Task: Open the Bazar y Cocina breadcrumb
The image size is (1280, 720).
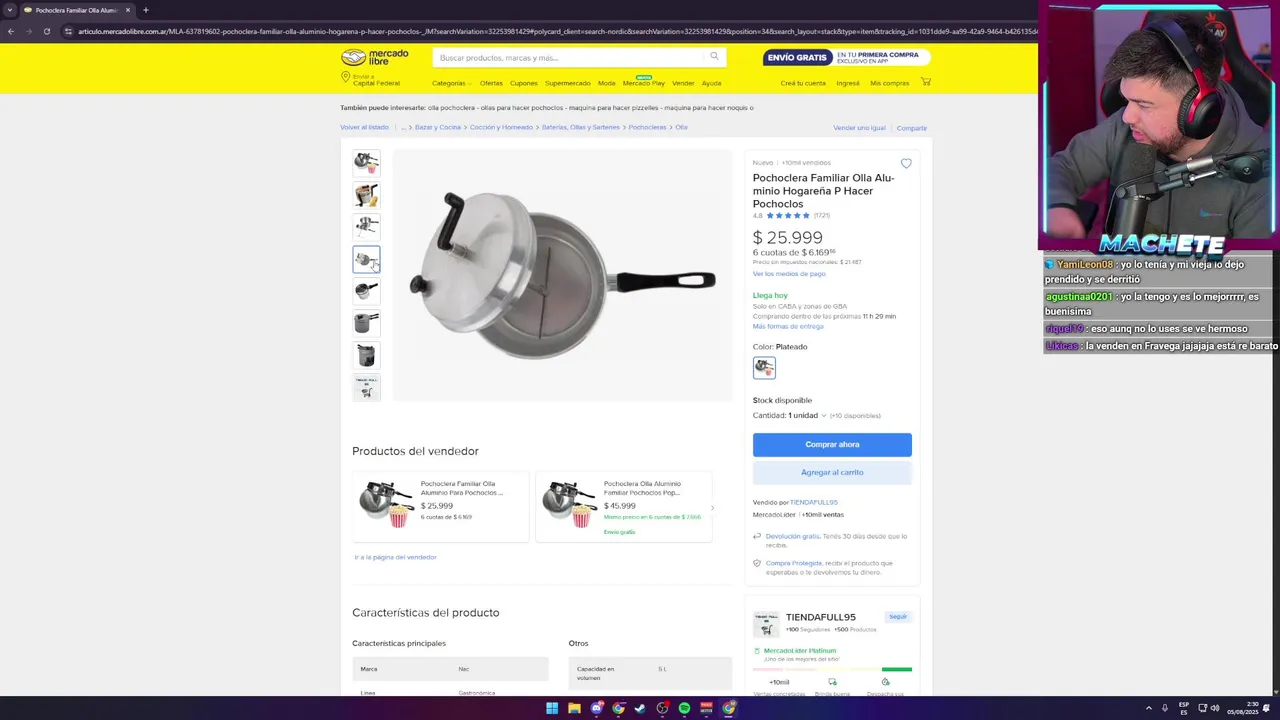Action: (438, 127)
